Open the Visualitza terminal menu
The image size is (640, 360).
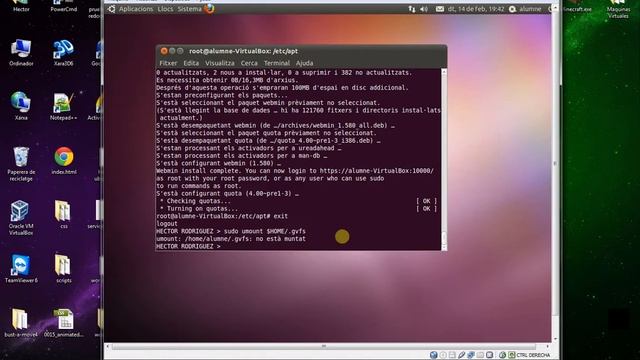(x=220, y=63)
